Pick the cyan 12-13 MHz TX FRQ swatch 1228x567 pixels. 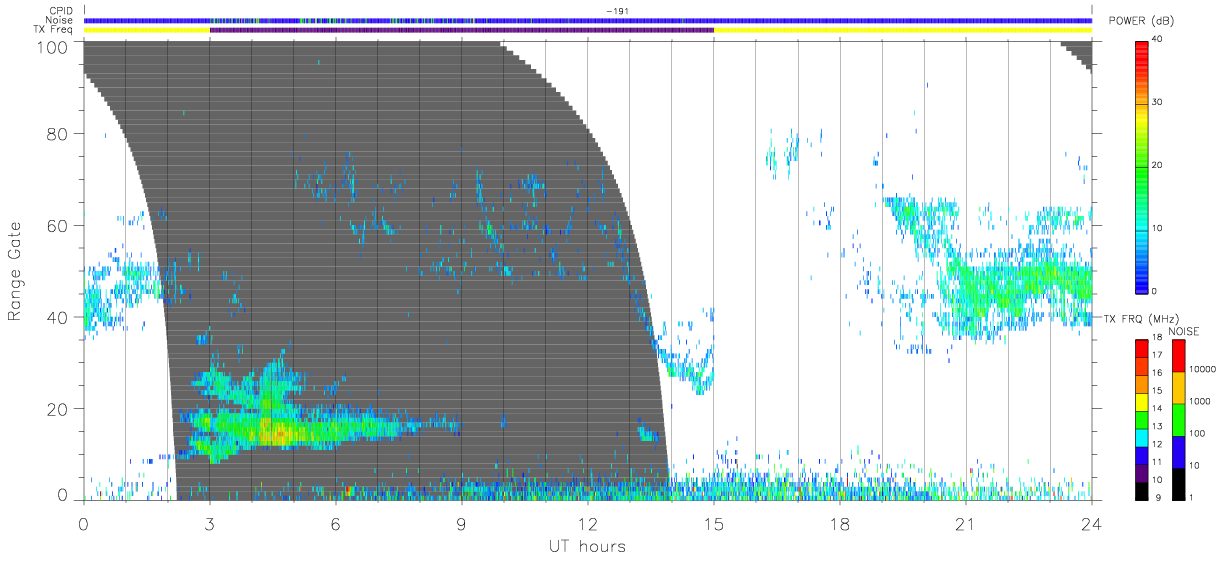(x=1142, y=437)
